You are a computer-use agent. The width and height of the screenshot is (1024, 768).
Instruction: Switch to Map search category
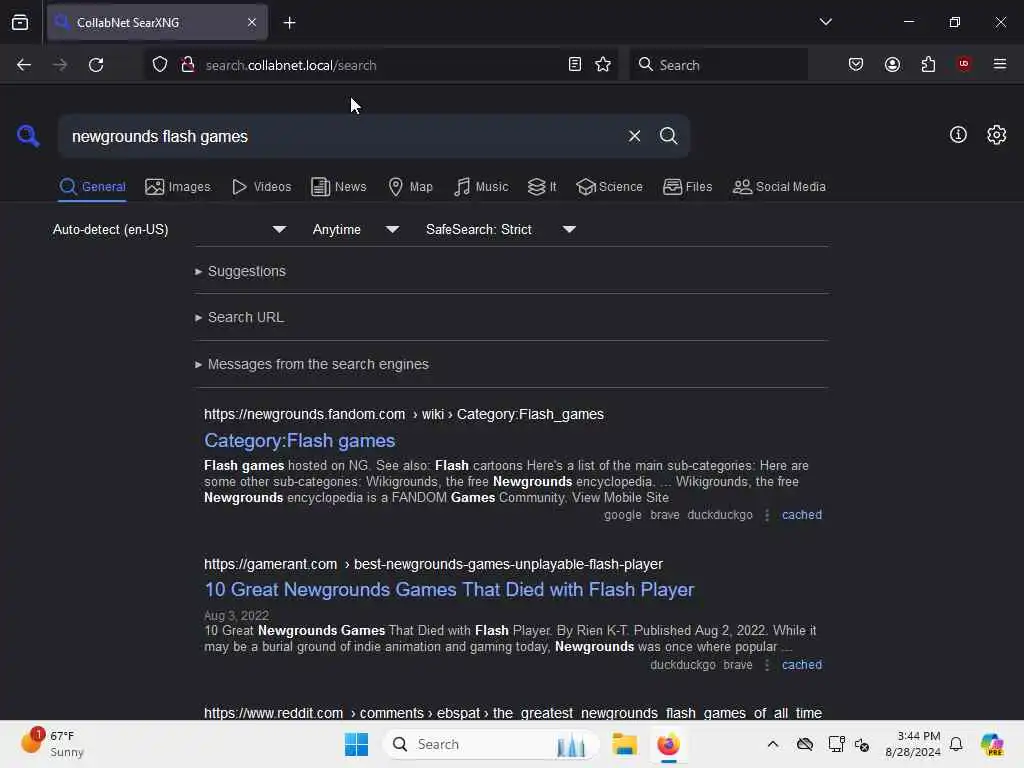[x=410, y=187]
